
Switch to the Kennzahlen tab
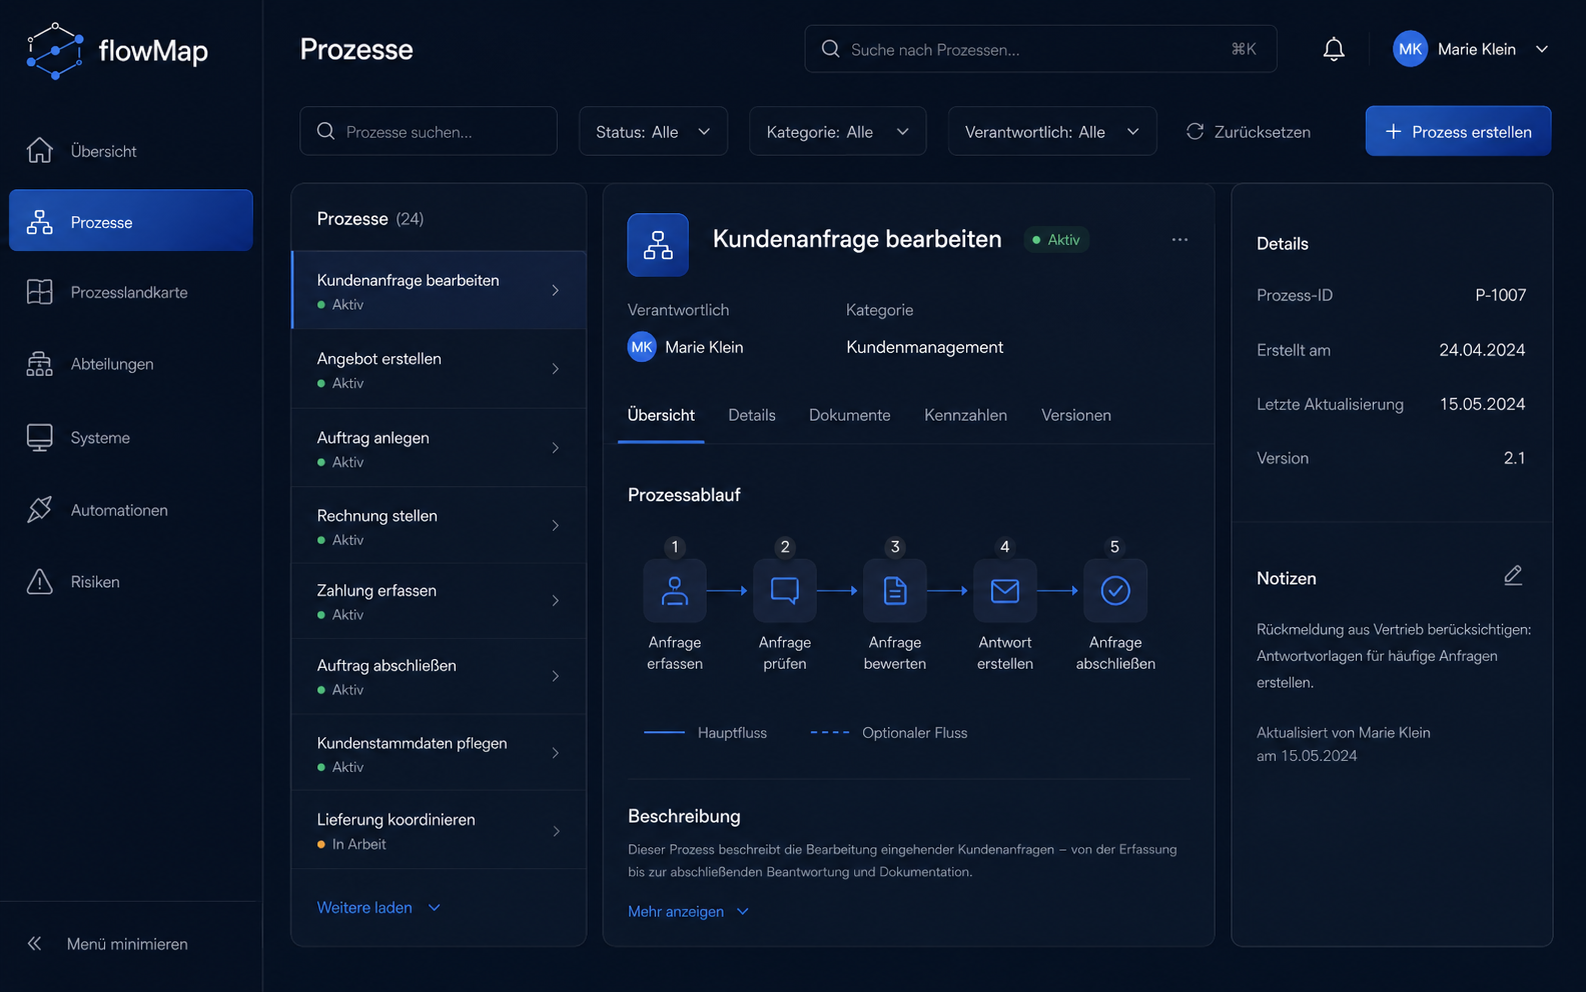coord(965,415)
